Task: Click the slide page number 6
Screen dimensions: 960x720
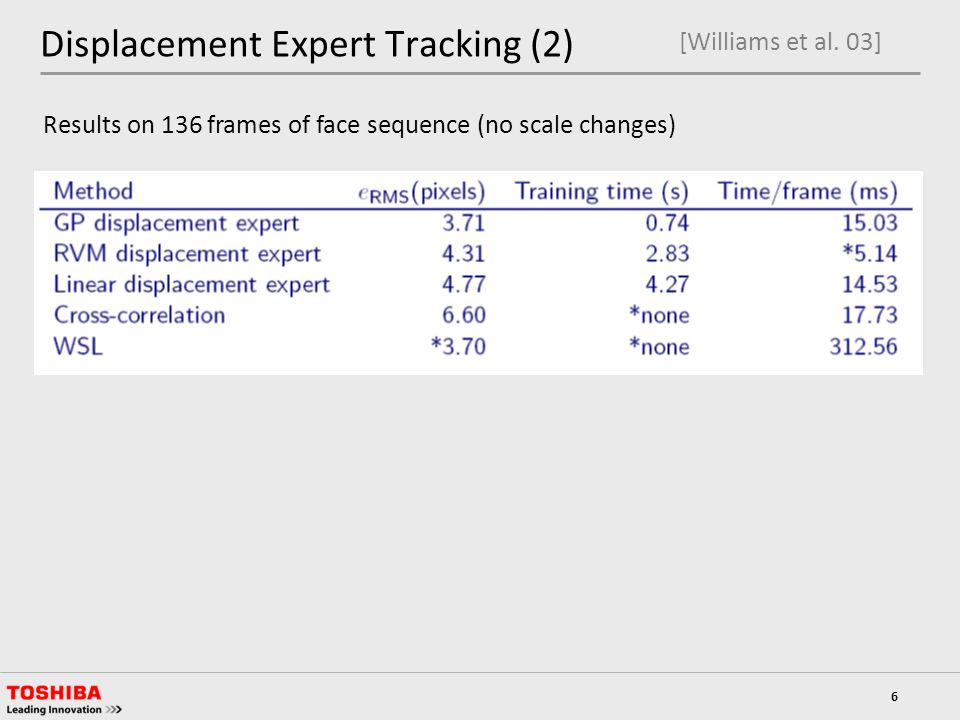Action: (x=894, y=697)
